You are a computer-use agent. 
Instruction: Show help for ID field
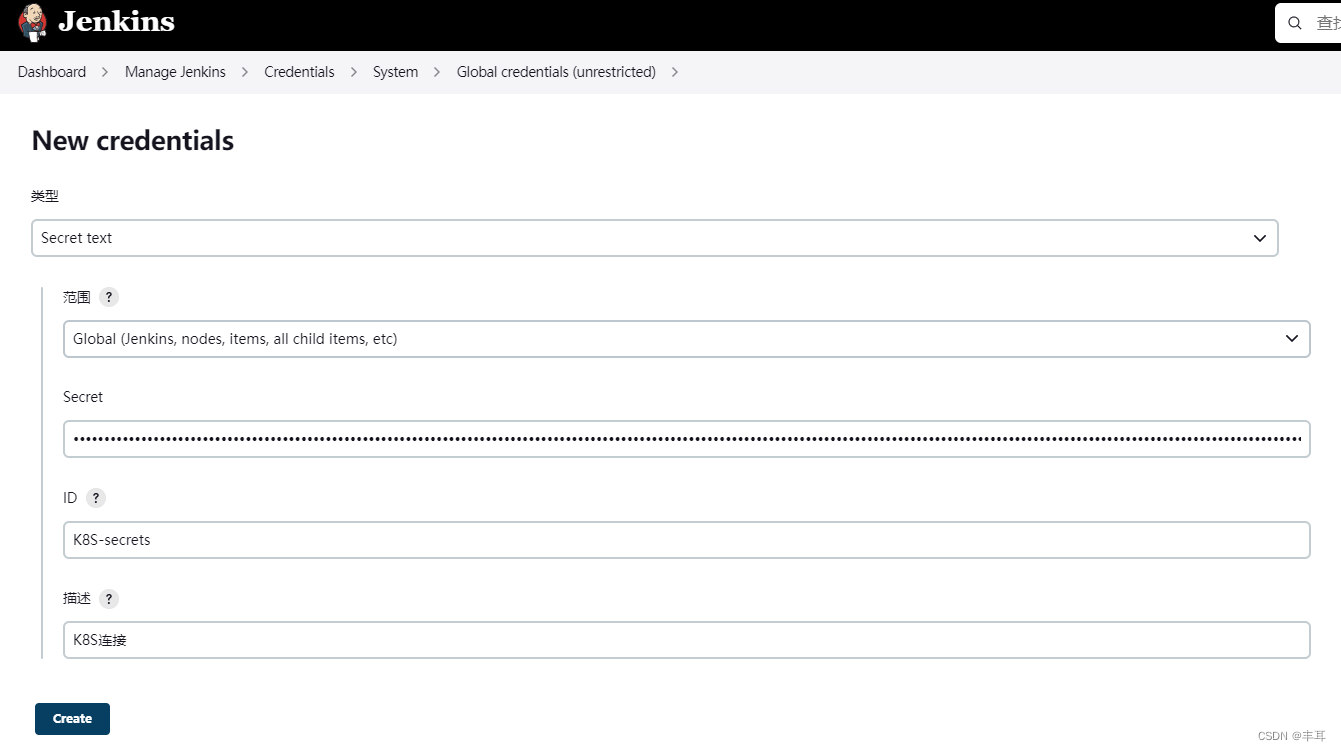[95, 498]
